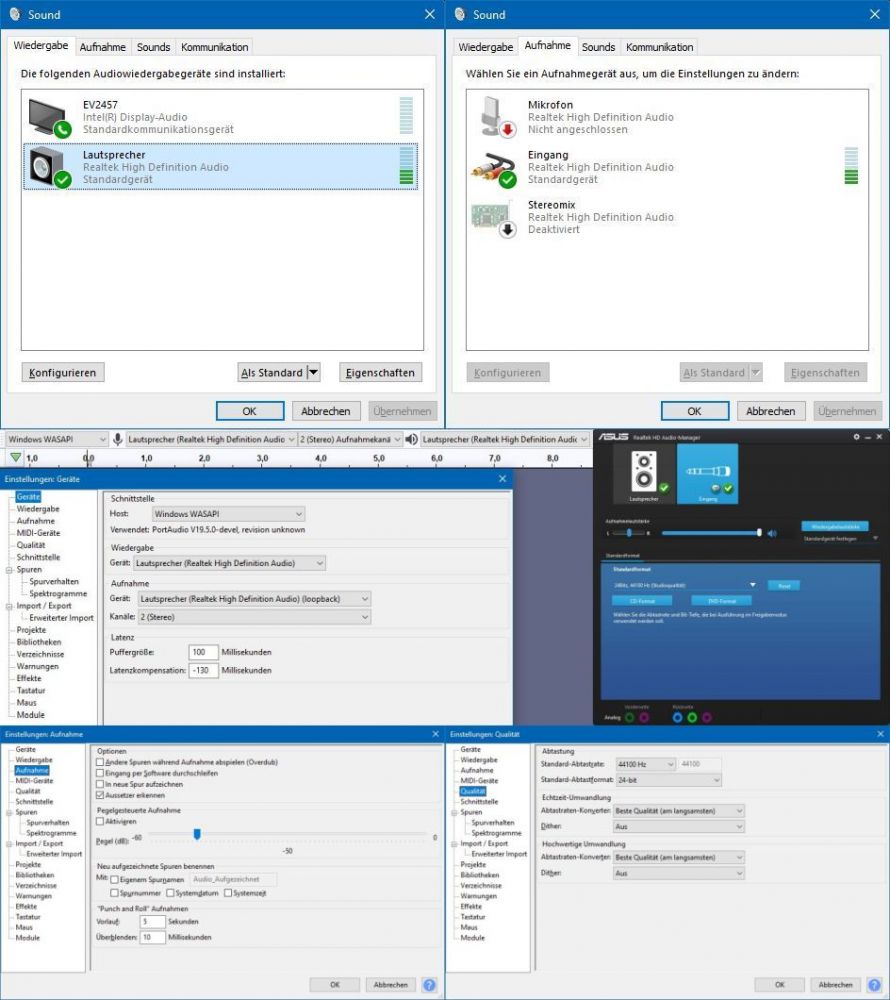The image size is (890, 1000).
Task: Open Realtek HD Audio Manager settings gear
Action: [x=856, y=437]
